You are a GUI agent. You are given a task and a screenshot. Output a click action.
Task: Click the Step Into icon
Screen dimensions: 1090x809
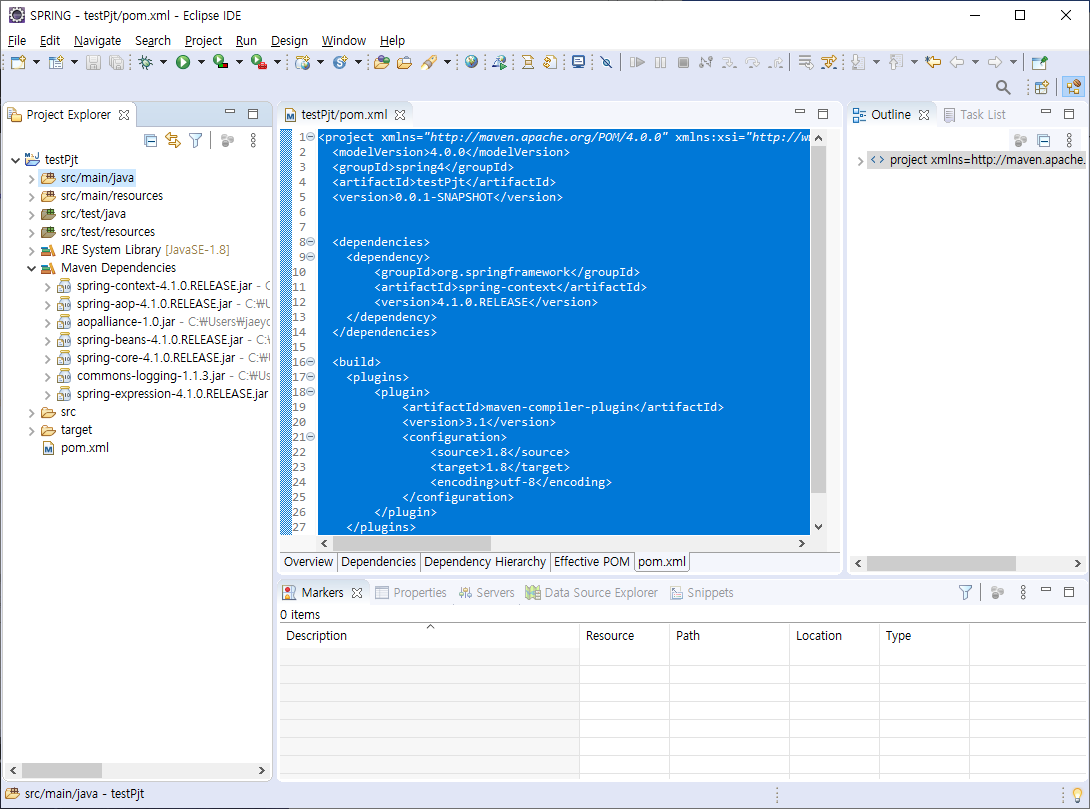click(729, 63)
